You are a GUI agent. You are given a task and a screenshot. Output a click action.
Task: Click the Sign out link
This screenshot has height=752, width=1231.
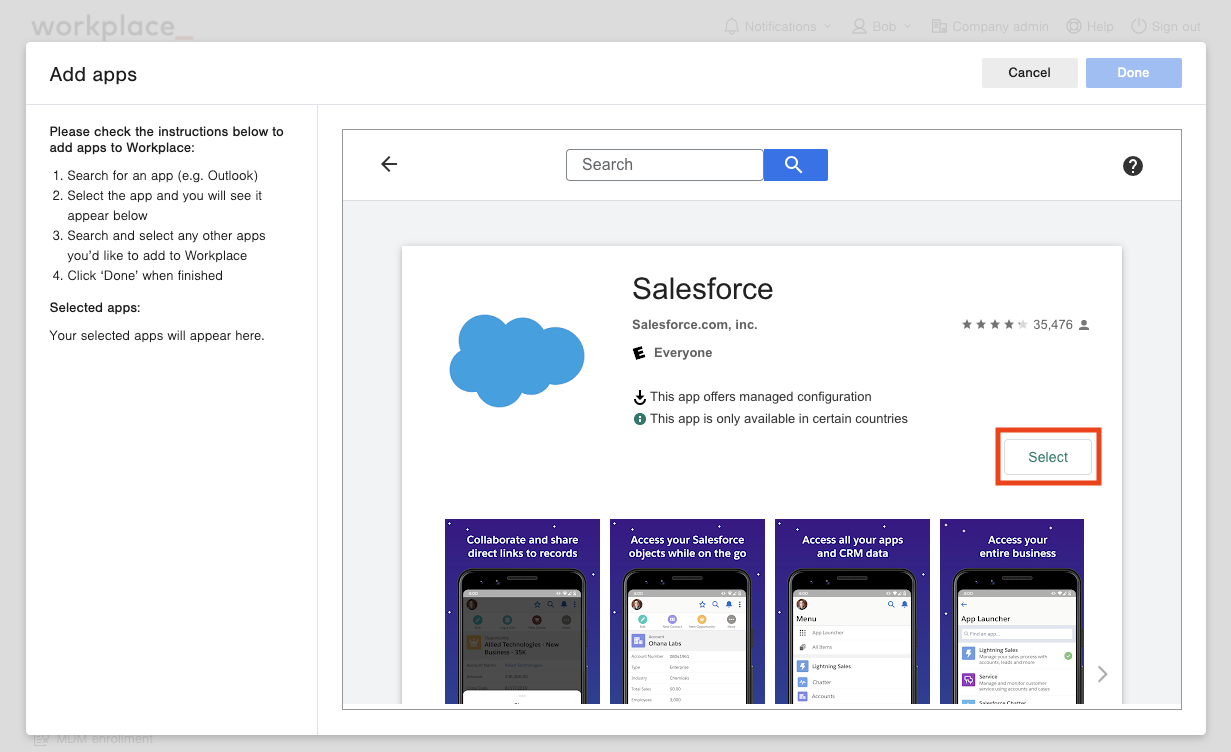pyautogui.click(x=1176, y=26)
